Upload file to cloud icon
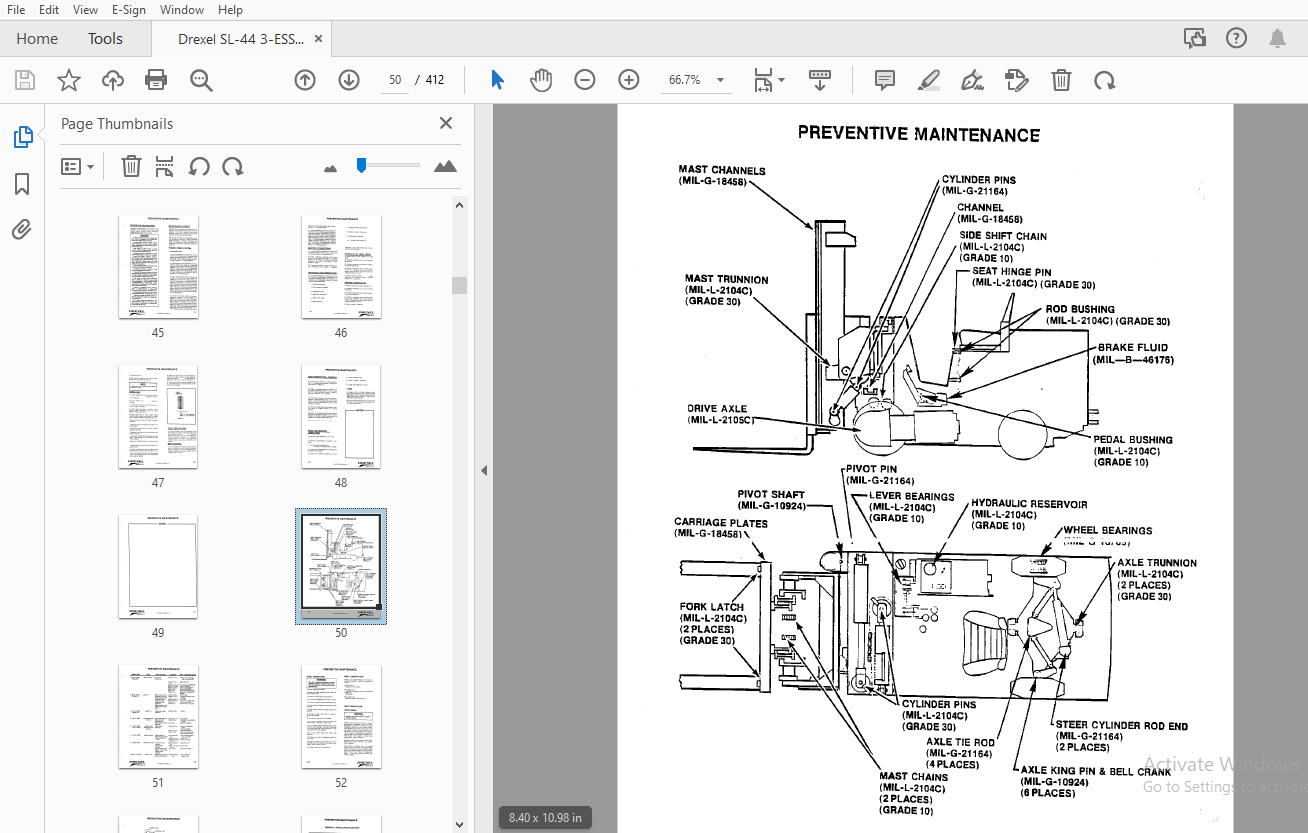 tap(113, 80)
